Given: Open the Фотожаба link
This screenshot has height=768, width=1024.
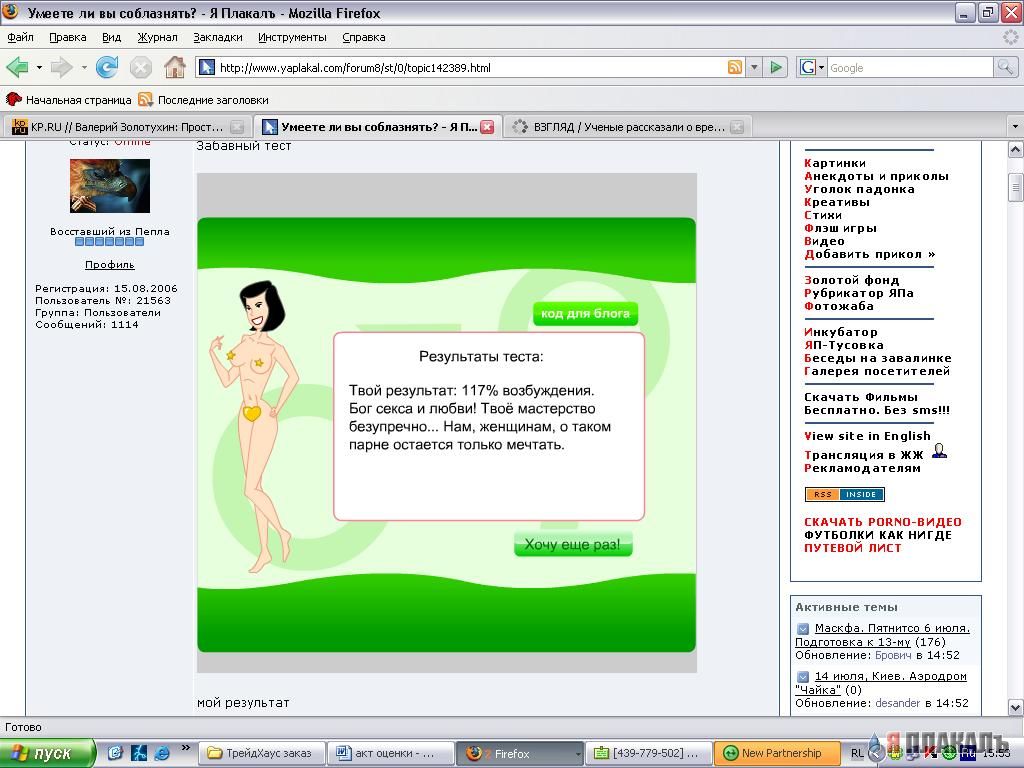Looking at the screenshot, I should (x=839, y=306).
